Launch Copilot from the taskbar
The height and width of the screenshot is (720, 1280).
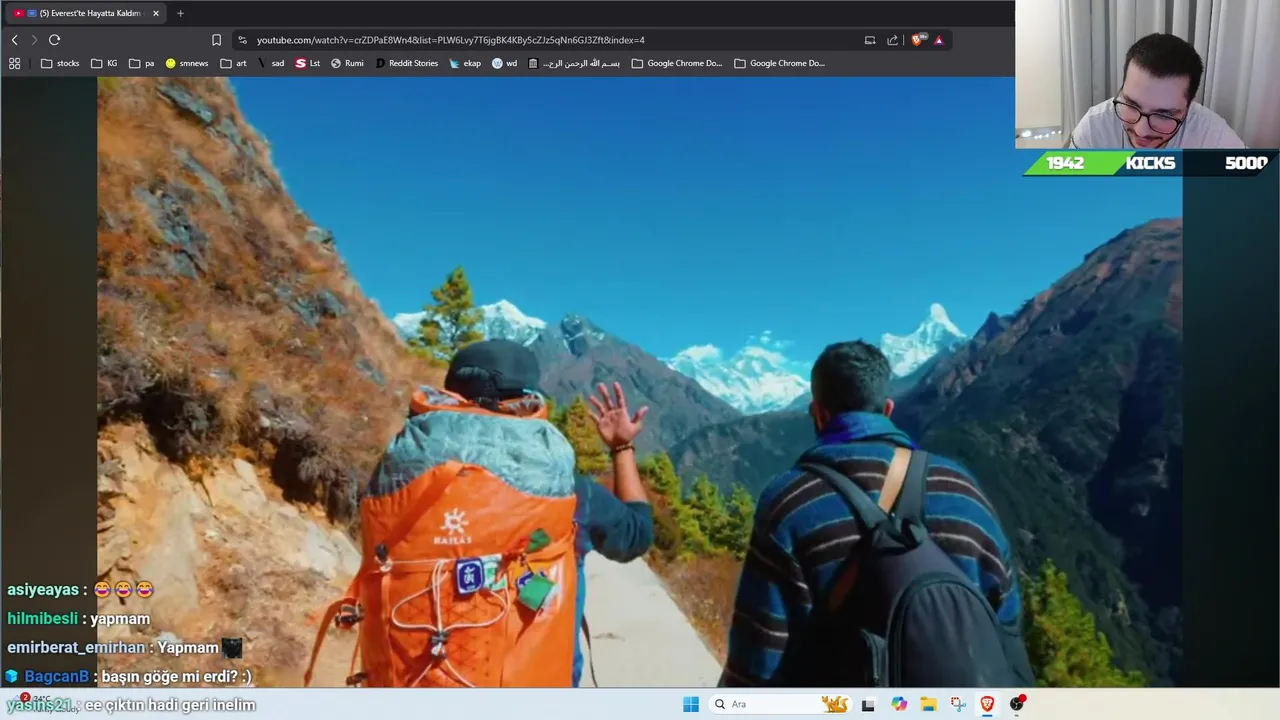(899, 704)
